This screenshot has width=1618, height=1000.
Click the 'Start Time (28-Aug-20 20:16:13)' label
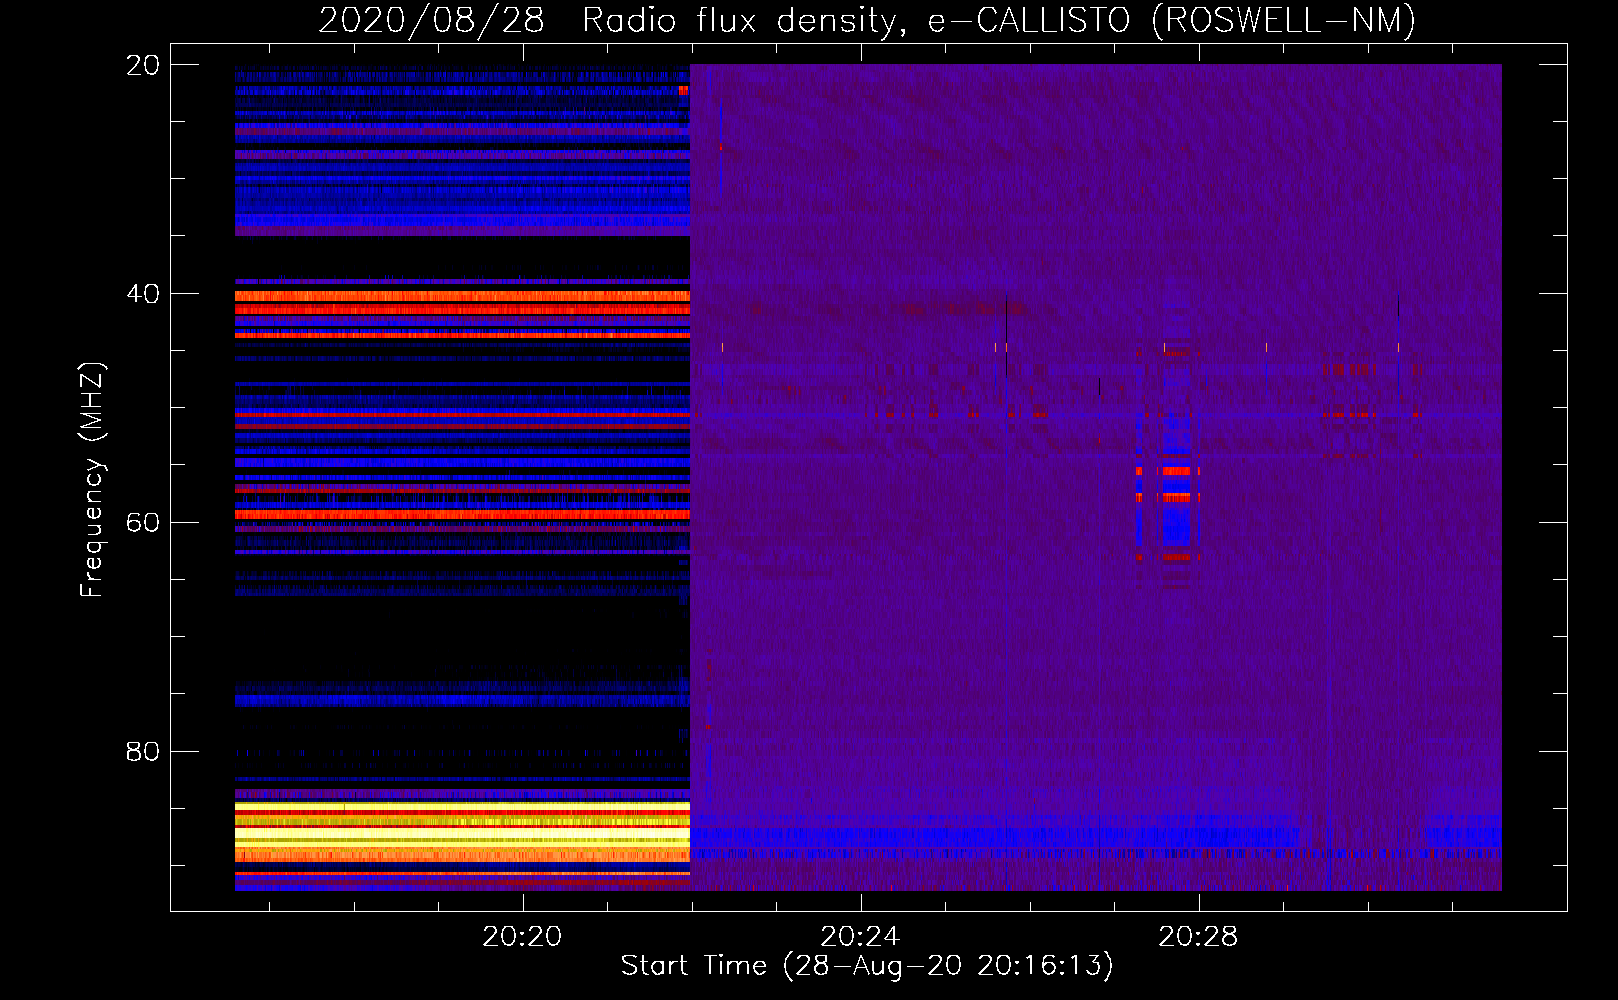tap(867, 966)
